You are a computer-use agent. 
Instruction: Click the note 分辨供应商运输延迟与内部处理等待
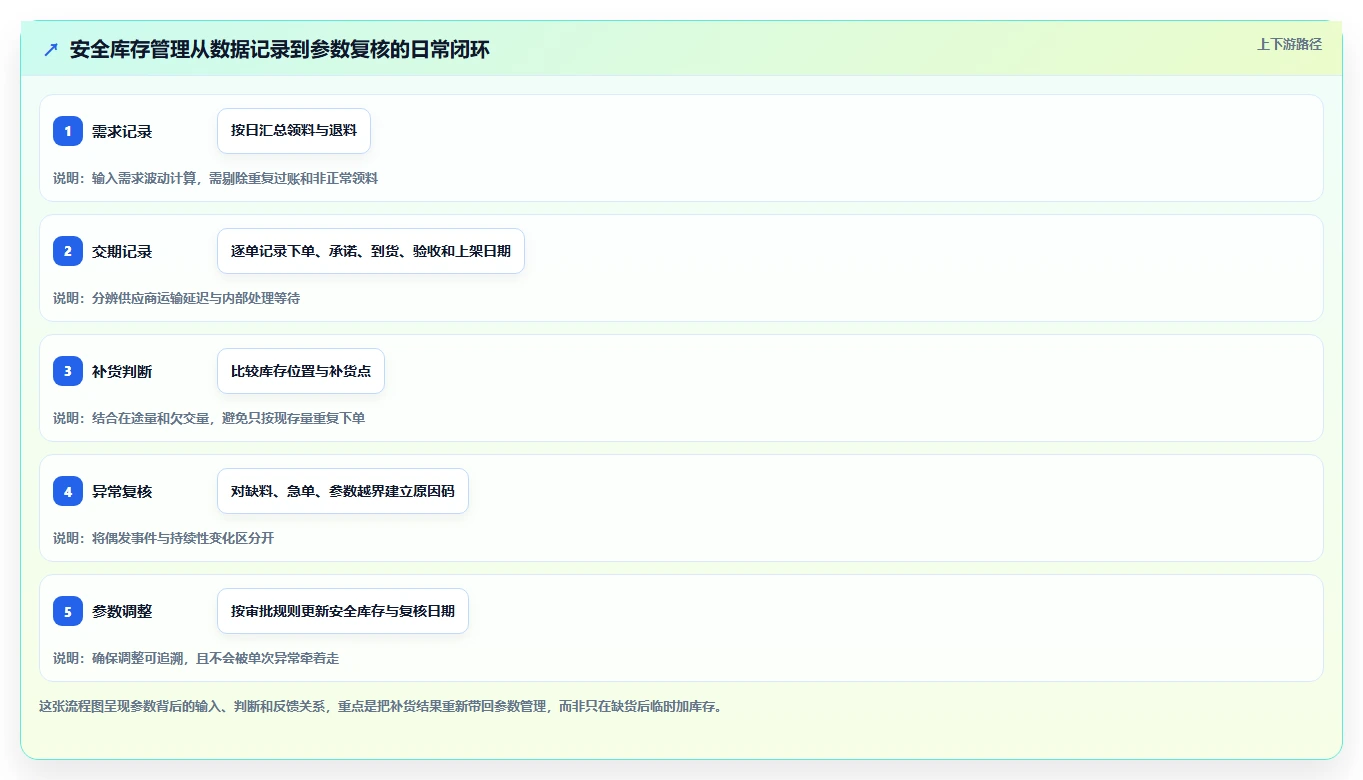pos(176,298)
